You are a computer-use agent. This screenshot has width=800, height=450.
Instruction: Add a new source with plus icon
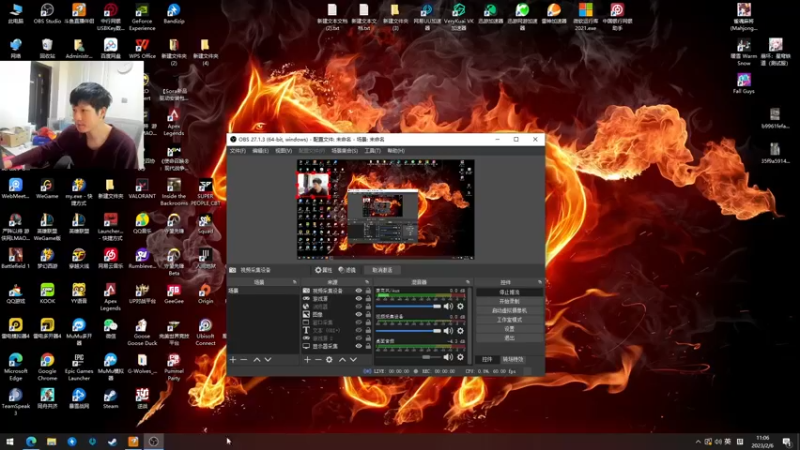click(308, 360)
